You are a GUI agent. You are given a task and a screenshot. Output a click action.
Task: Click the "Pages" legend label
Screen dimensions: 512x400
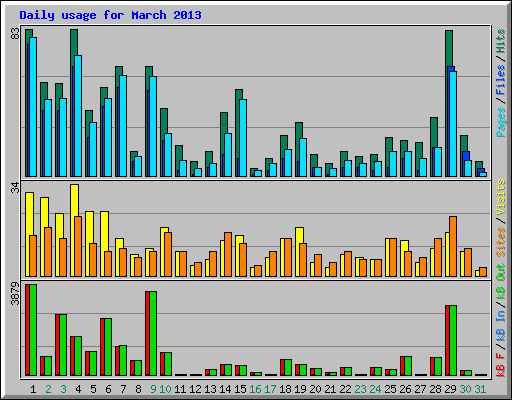tap(501, 122)
